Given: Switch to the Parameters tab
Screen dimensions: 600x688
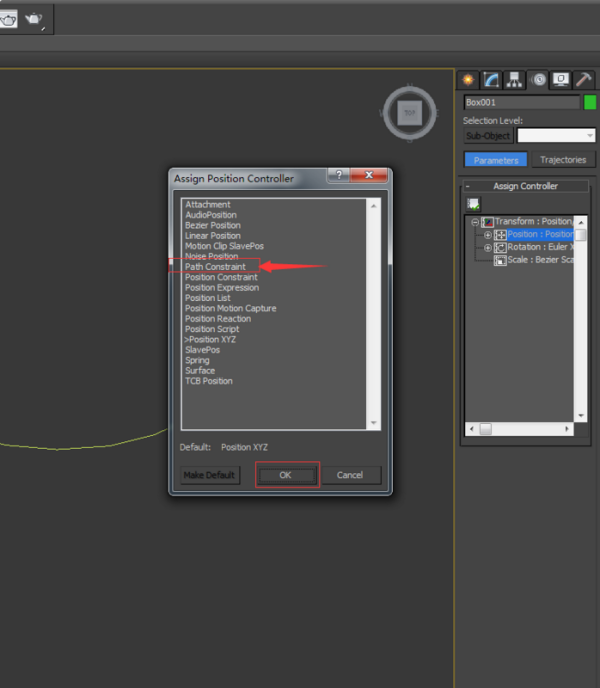Looking at the screenshot, I should coord(496,160).
